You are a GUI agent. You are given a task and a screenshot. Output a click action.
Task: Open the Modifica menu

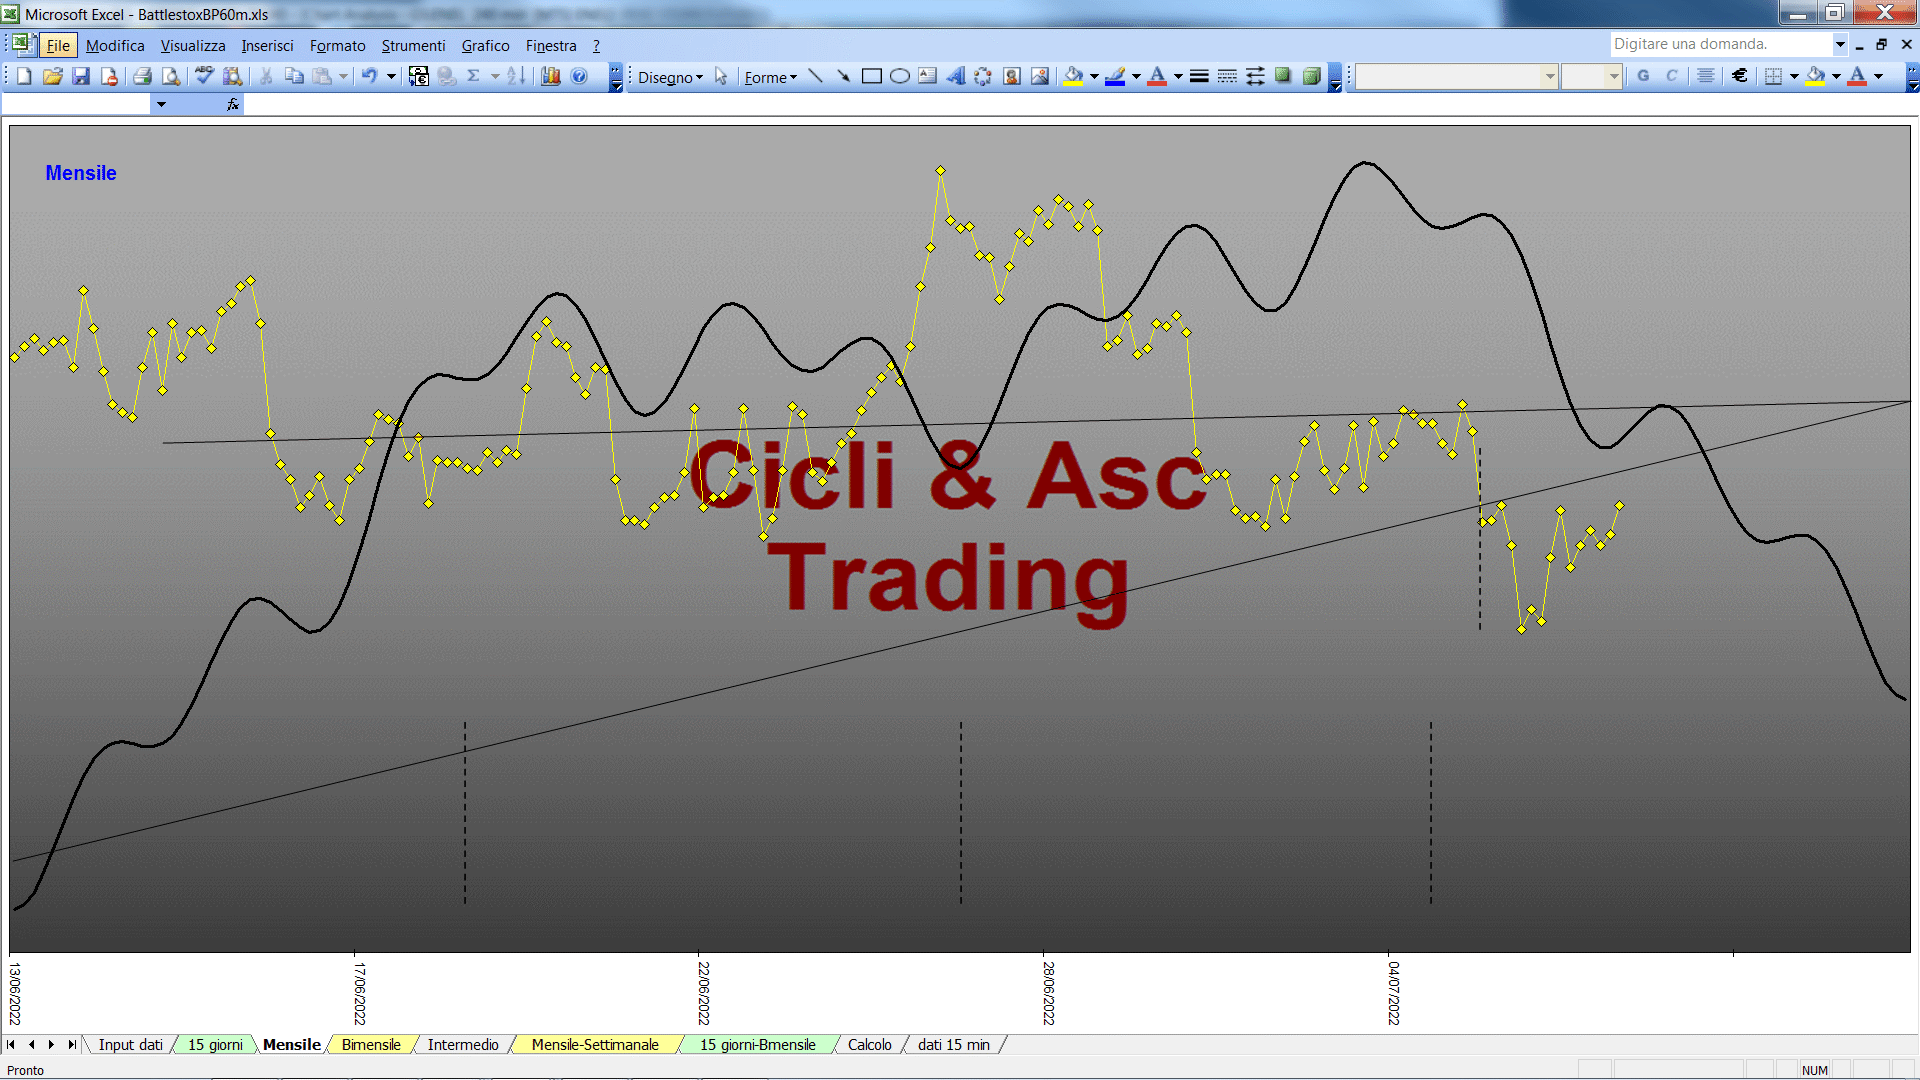point(115,45)
